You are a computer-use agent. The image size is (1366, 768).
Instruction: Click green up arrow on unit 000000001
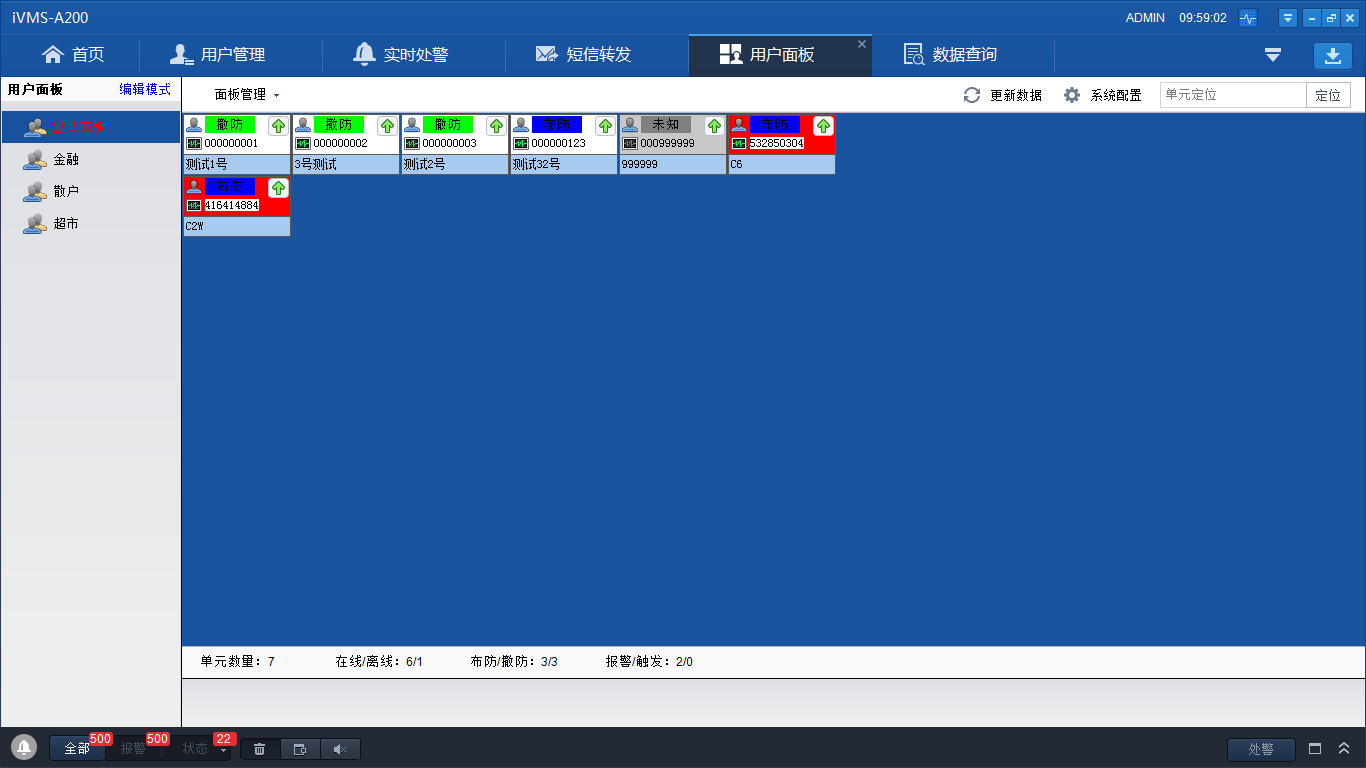278,126
